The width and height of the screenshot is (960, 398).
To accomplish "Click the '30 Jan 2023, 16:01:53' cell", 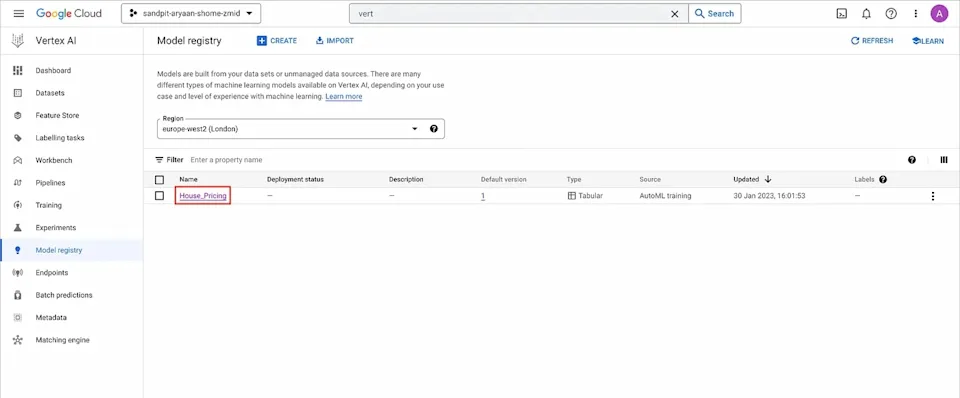I will 769,196.
